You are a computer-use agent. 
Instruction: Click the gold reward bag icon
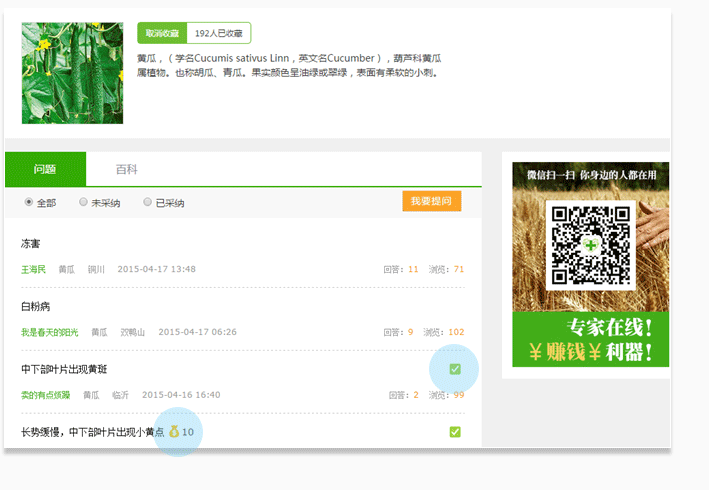pyautogui.click(x=173, y=432)
